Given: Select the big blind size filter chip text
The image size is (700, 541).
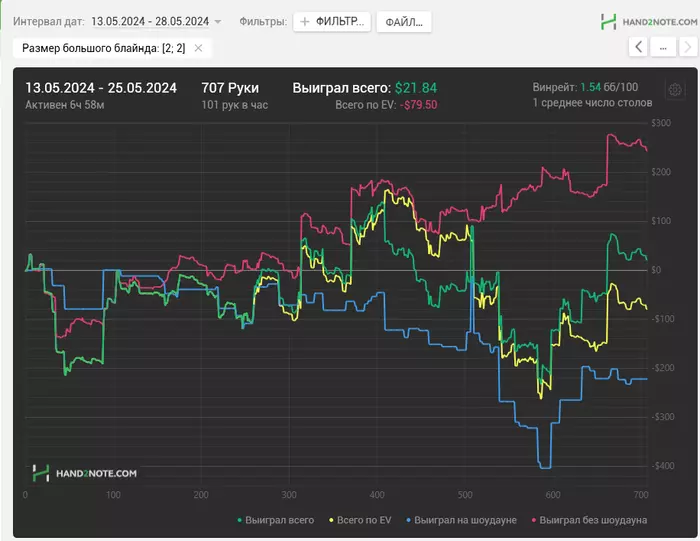Looking at the screenshot, I should [x=104, y=48].
